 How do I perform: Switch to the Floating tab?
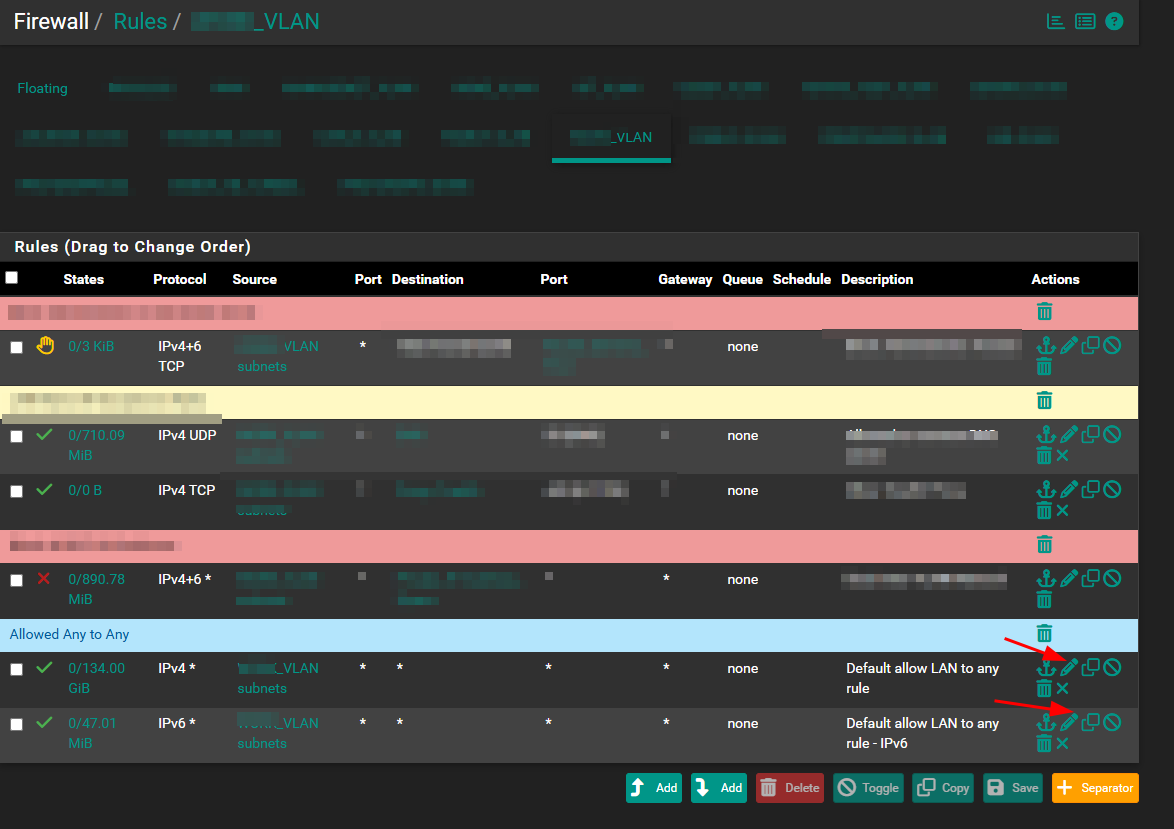coord(43,88)
